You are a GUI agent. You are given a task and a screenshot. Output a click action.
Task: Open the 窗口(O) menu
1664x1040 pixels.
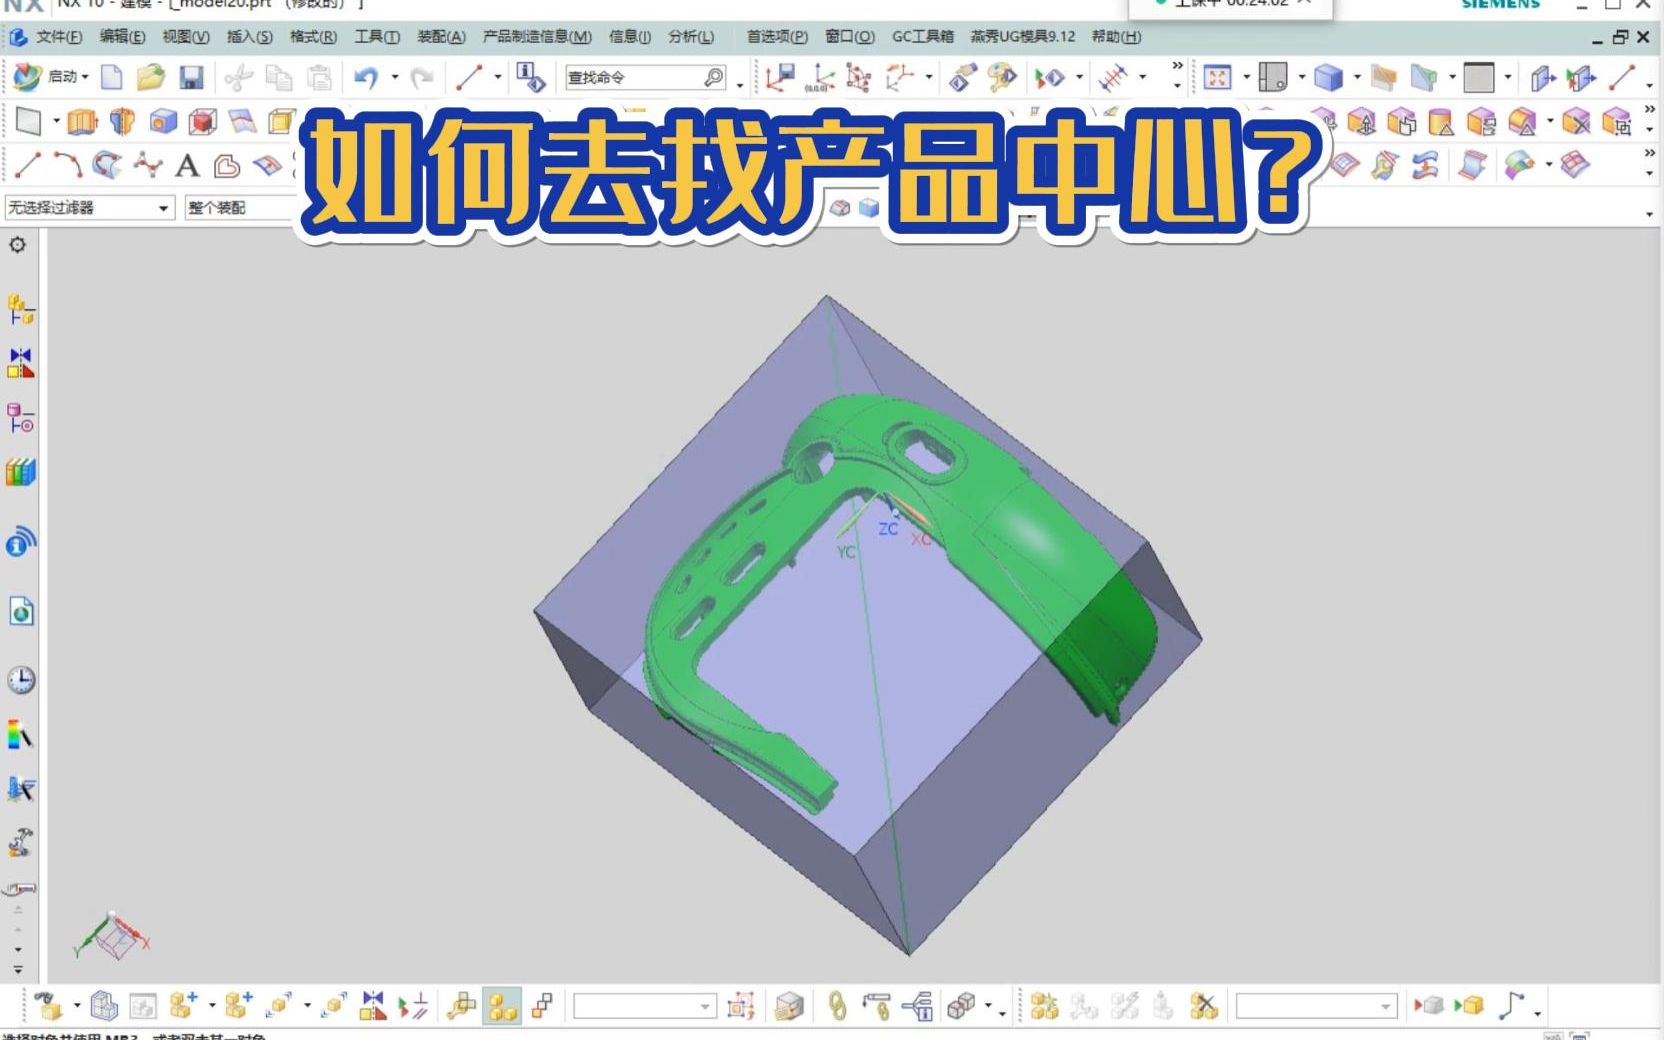(x=850, y=37)
